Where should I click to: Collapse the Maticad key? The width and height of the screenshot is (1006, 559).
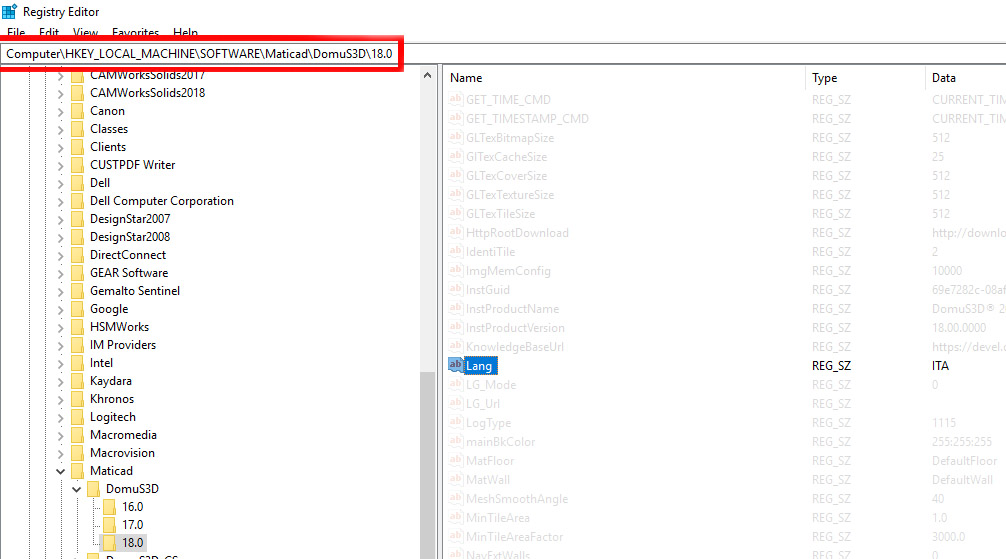[x=60, y=471]
